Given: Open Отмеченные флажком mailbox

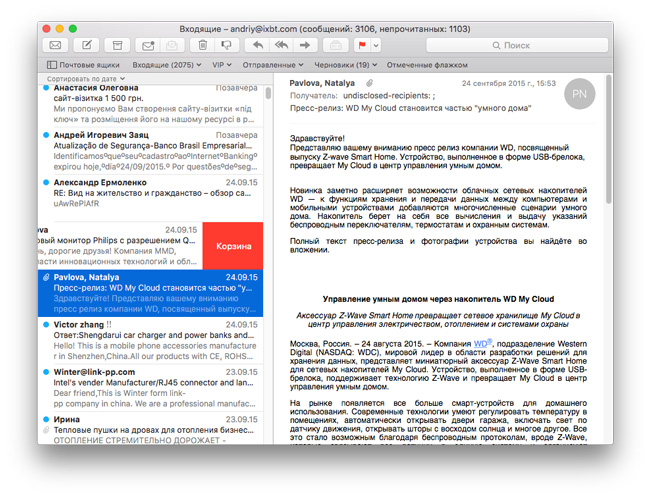Looking at the screenshot, I should coord(427,65).
